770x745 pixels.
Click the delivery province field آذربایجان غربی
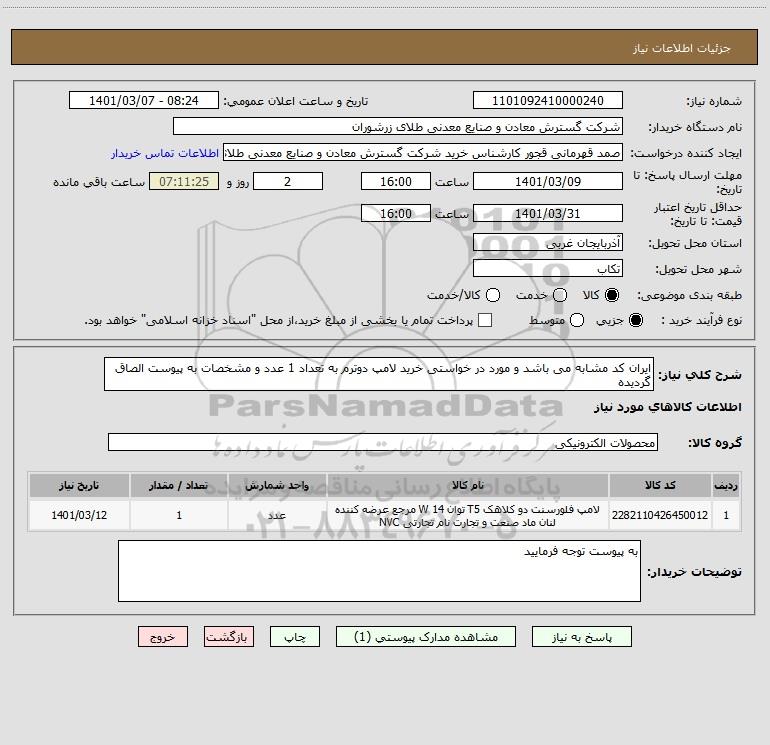(x=548, y=243)
